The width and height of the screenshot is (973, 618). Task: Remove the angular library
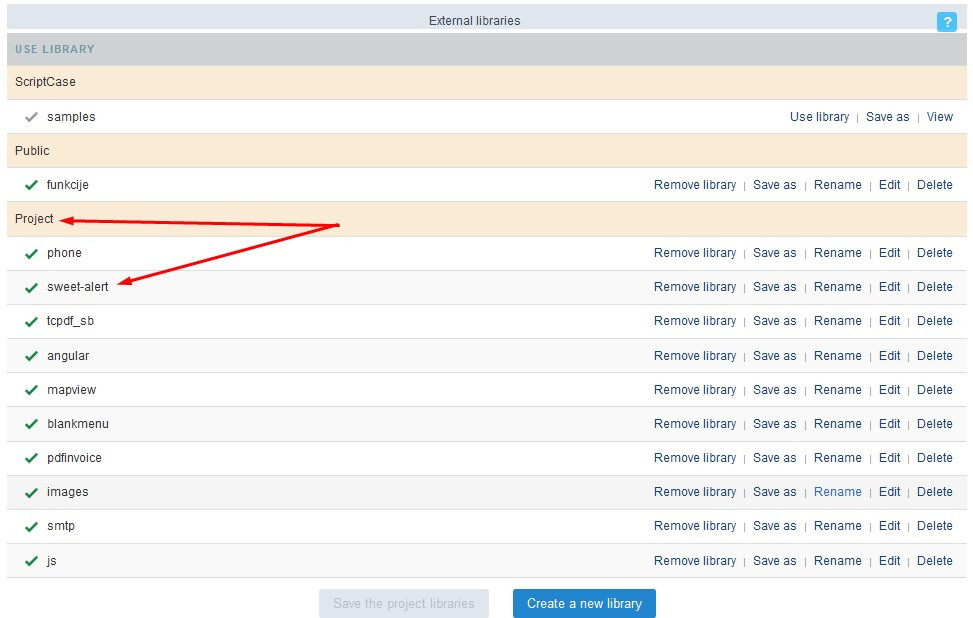point(695,356)
